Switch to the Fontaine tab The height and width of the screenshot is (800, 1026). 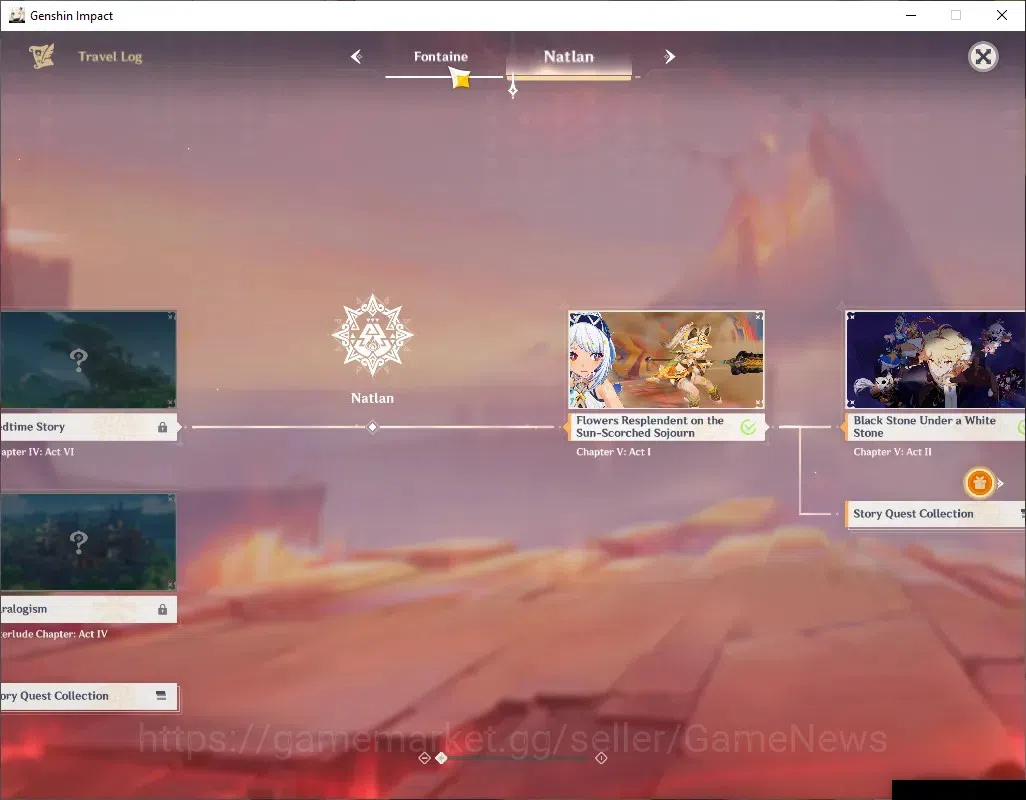[x=441, y=57]
